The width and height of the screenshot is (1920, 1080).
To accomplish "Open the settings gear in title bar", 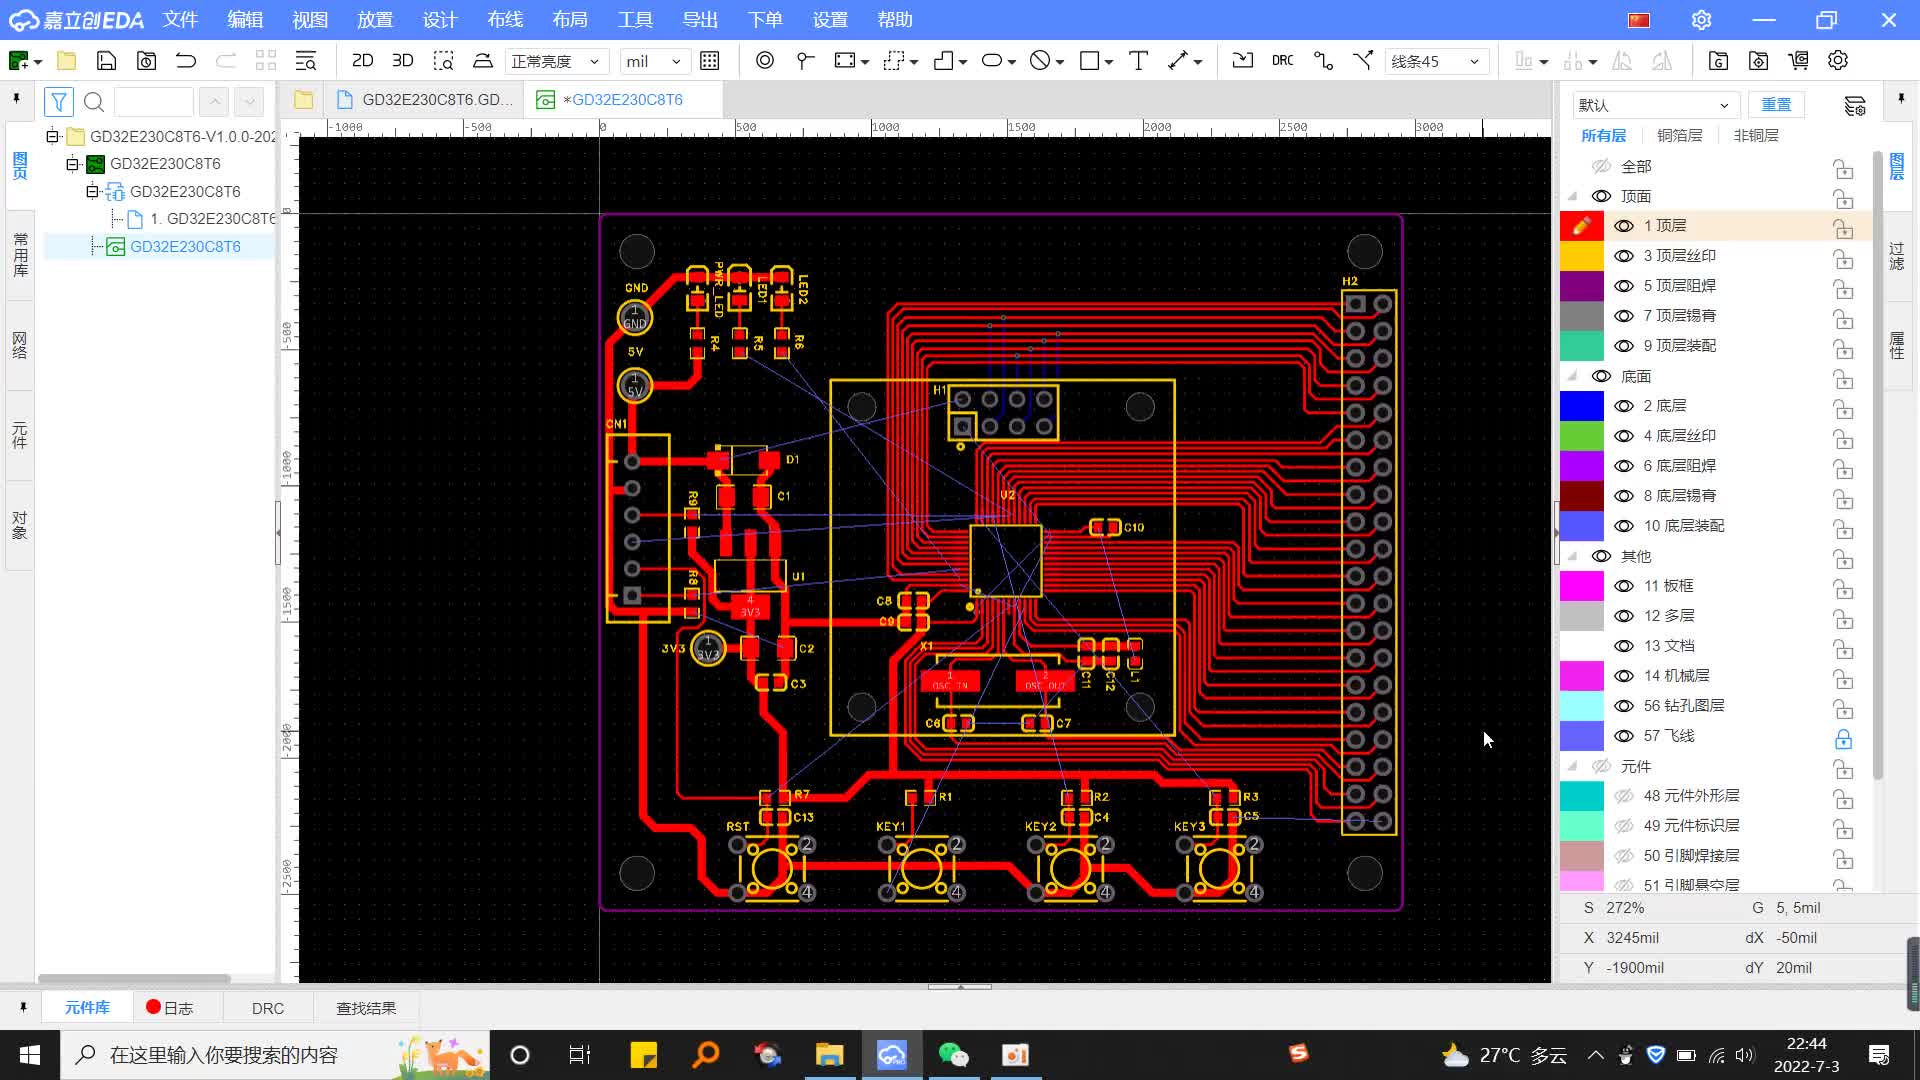I will coord(1701,20).
